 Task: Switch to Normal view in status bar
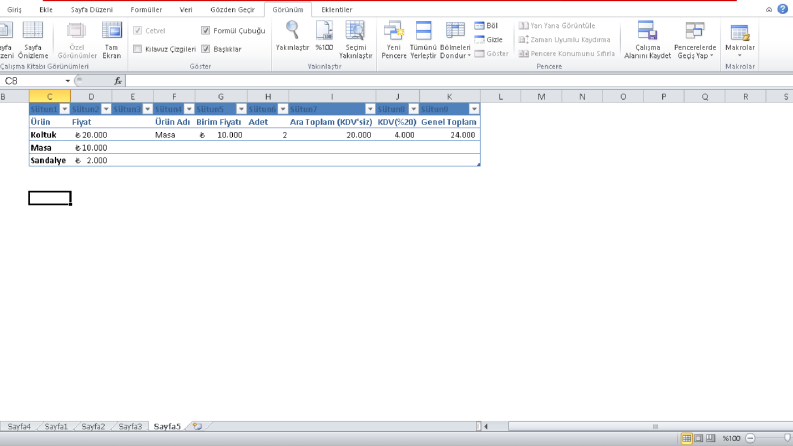686,438
